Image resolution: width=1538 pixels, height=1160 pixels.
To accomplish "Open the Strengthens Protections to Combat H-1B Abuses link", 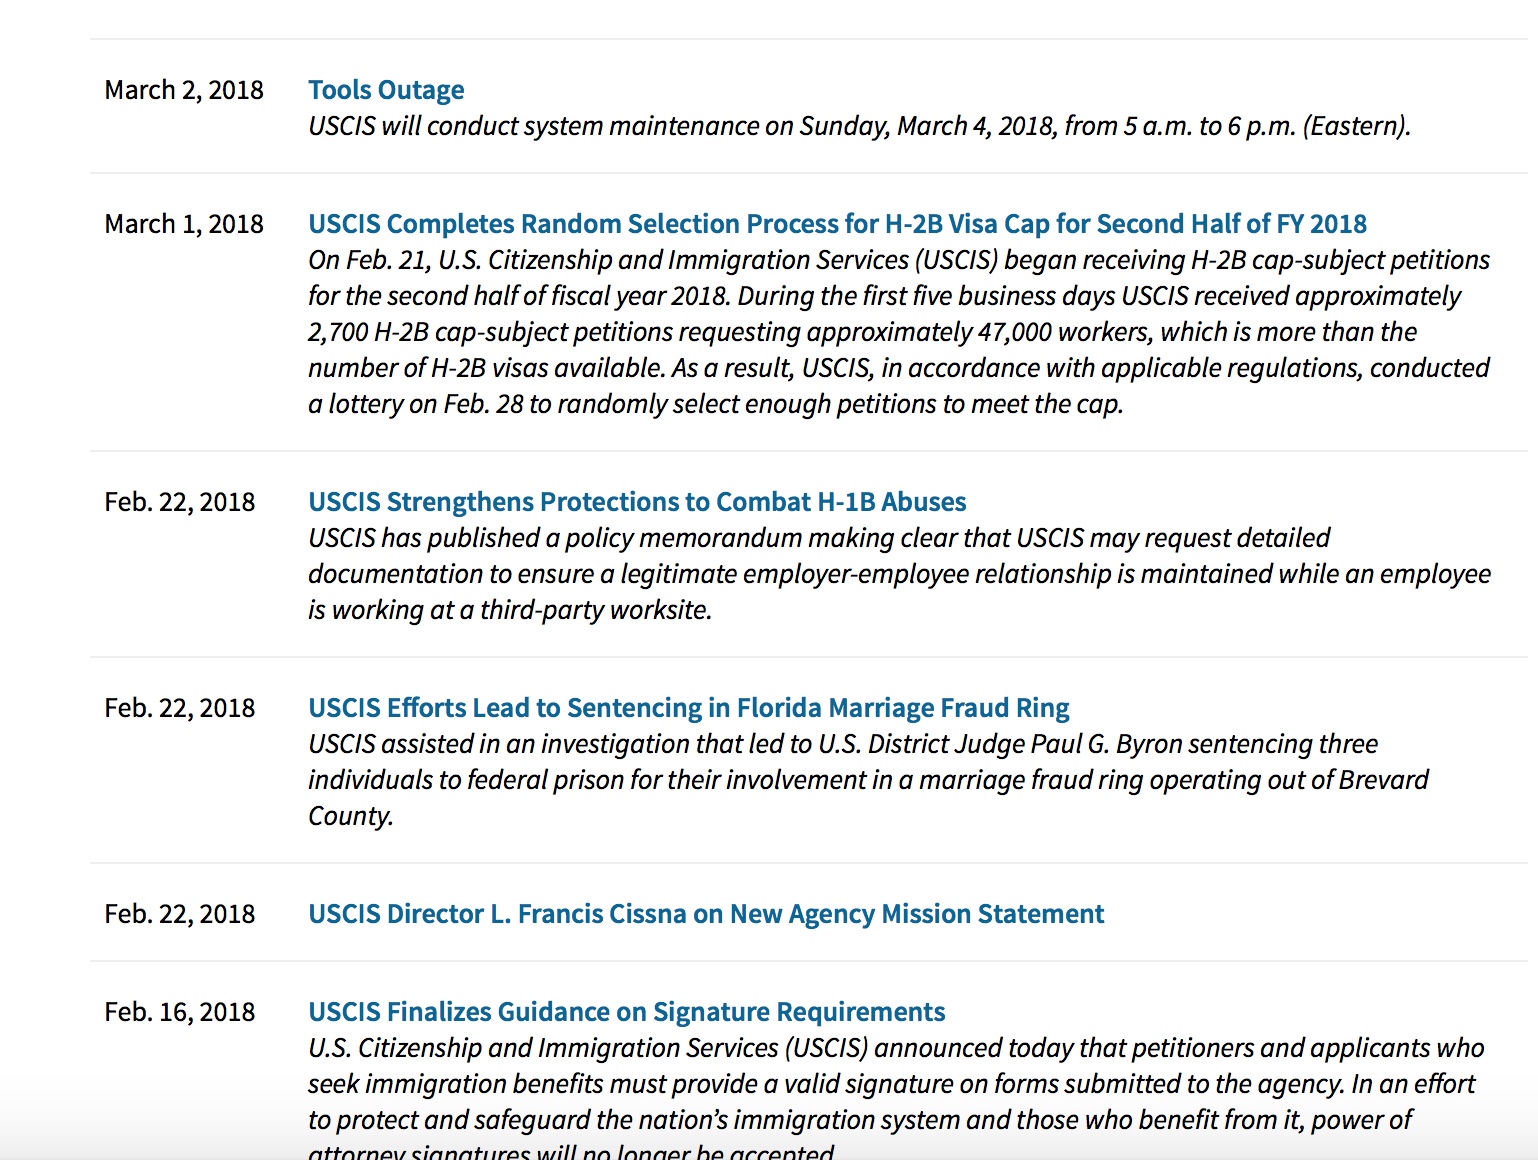I will [x=637, y=502].
